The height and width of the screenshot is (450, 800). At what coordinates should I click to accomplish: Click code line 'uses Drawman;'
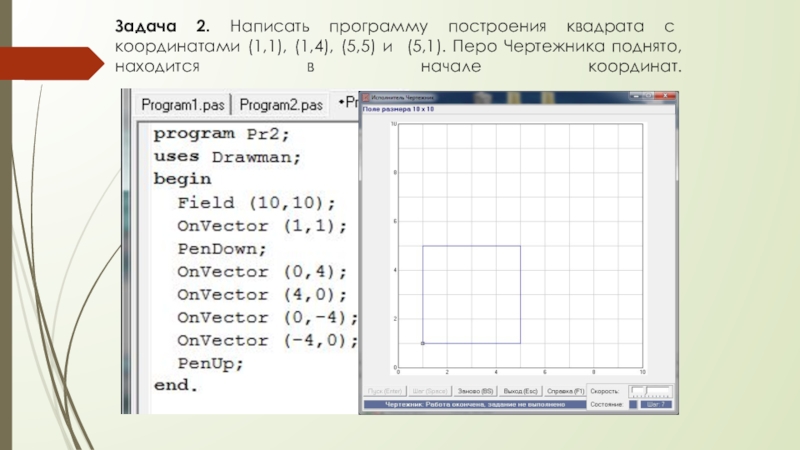[227, 157]
